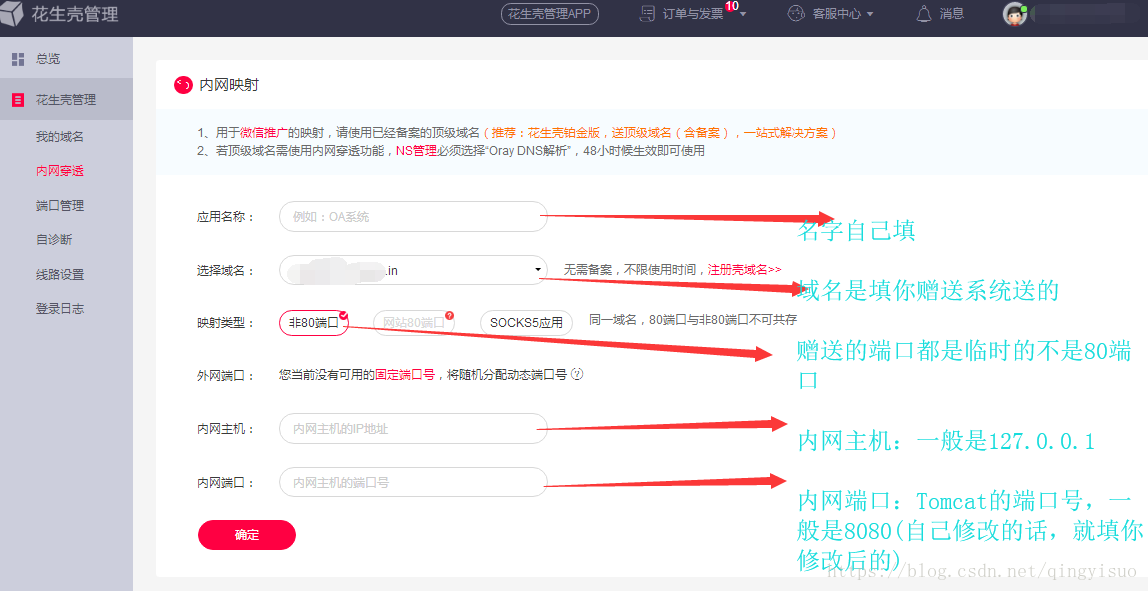Select the SOCKS5应用 mapping type
The height and width of the screenshot is (591, 1148).
pos(526,322)
